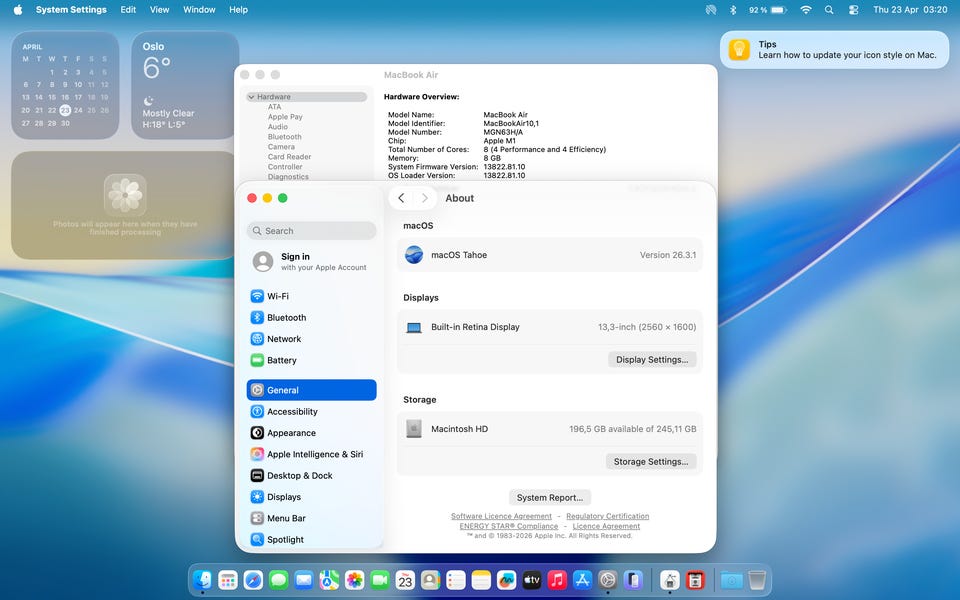This screenshot has width=960, height=600.
Task: Launch FaceTime from the Dock
Action: coord(380,579)
